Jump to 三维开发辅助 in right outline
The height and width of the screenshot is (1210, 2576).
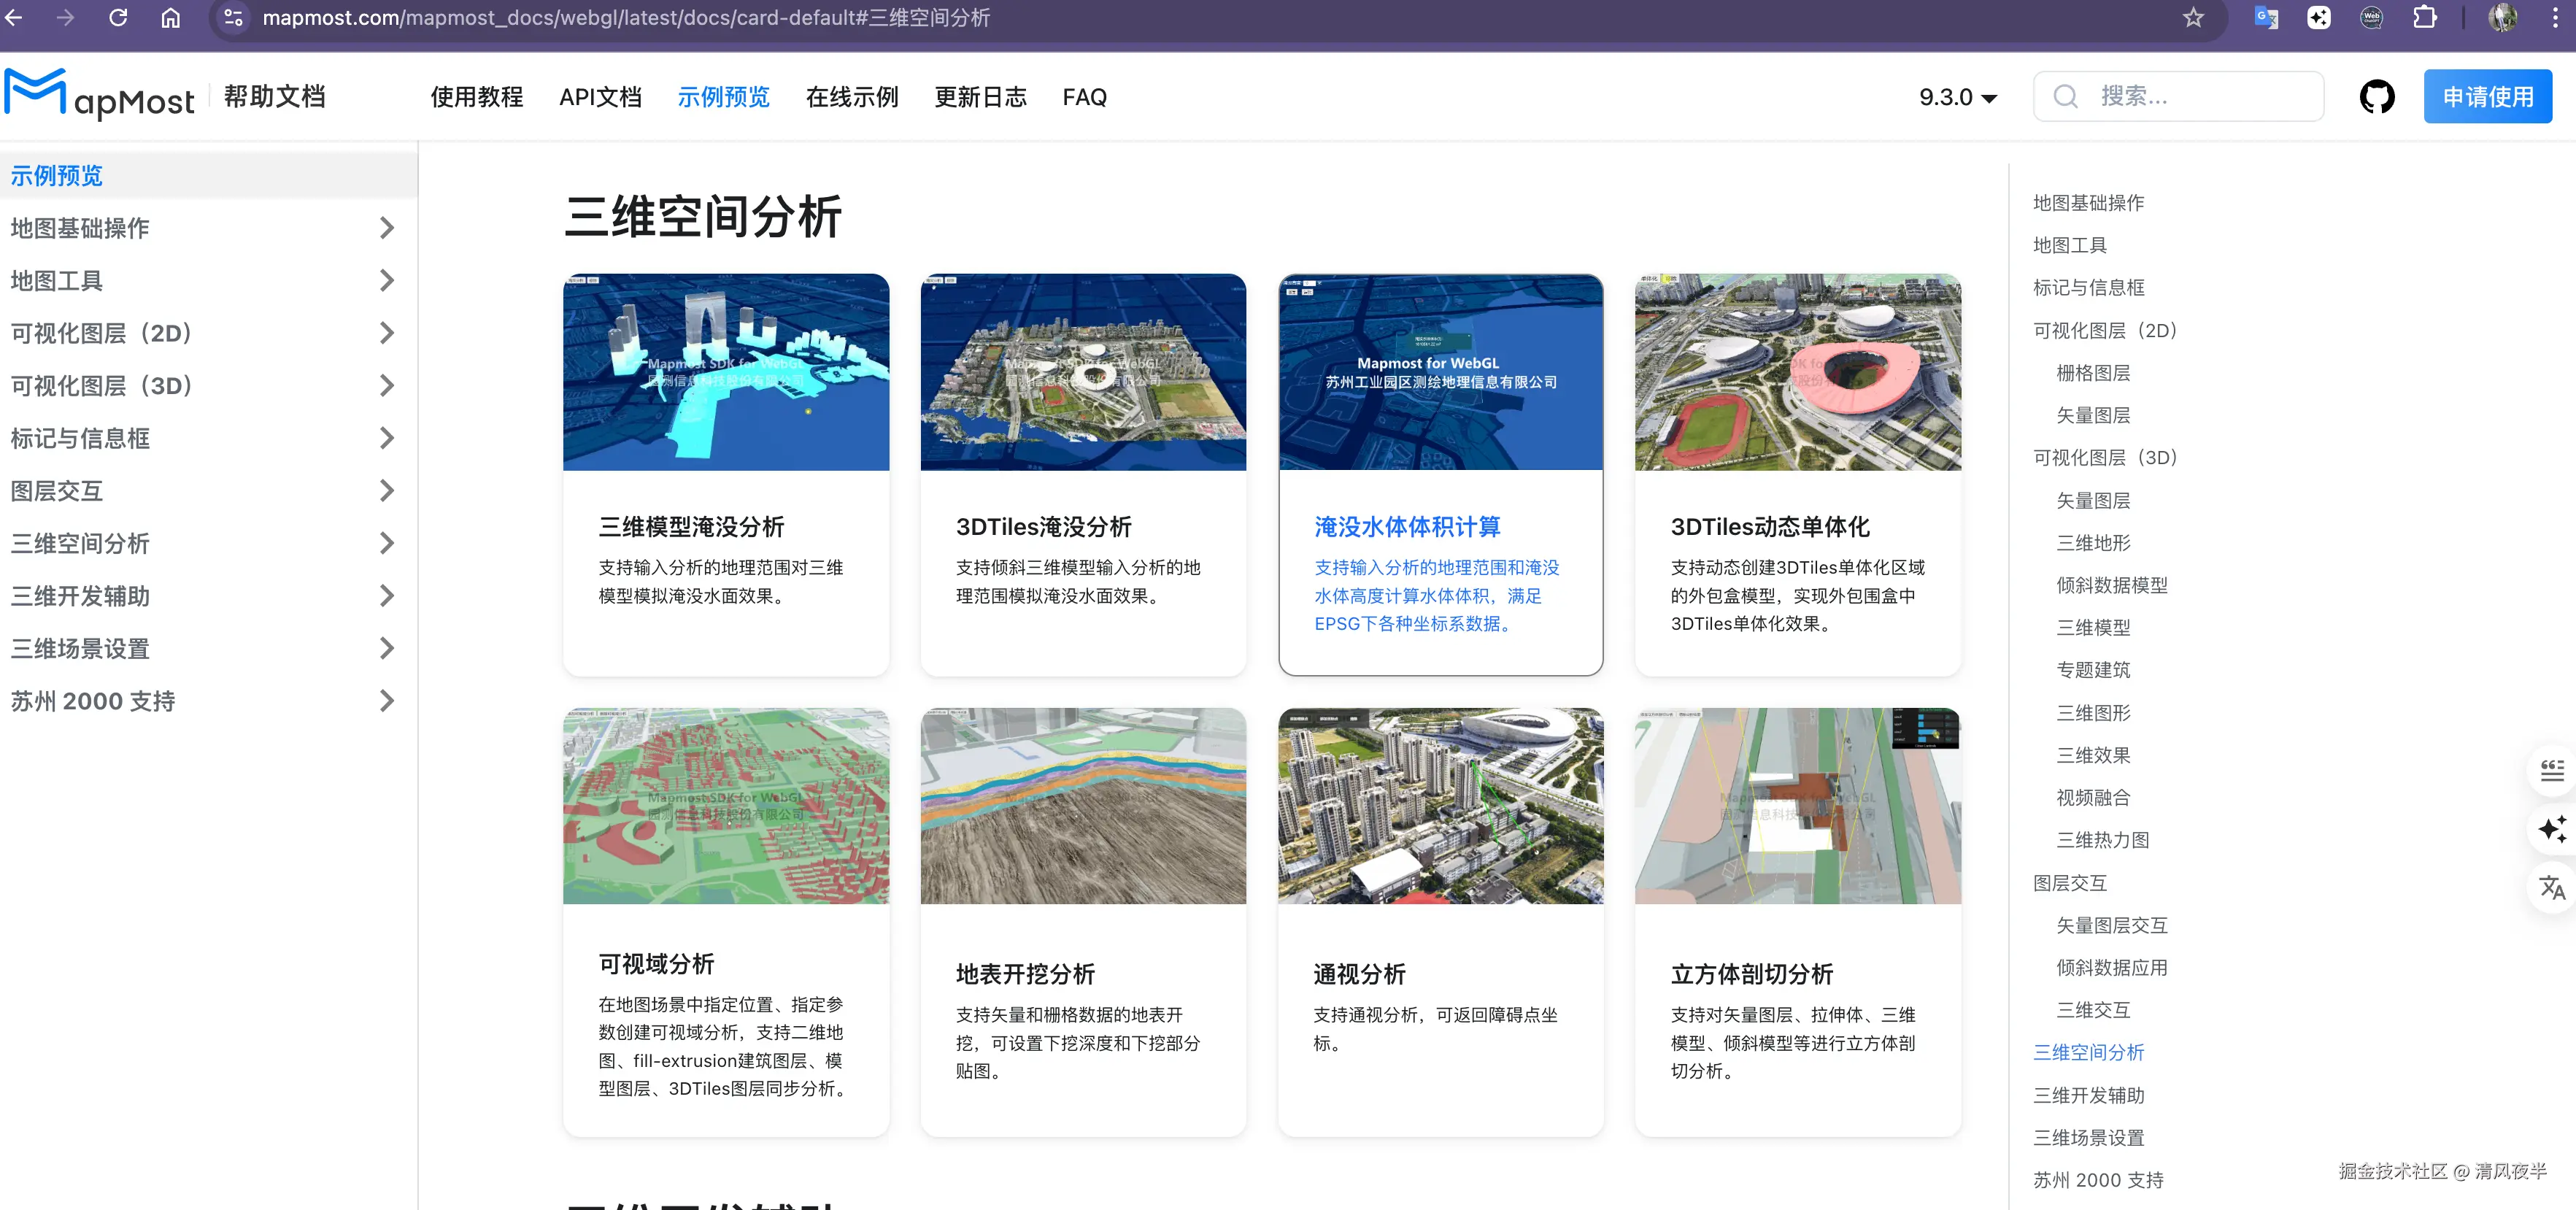pos(2088,1095)
